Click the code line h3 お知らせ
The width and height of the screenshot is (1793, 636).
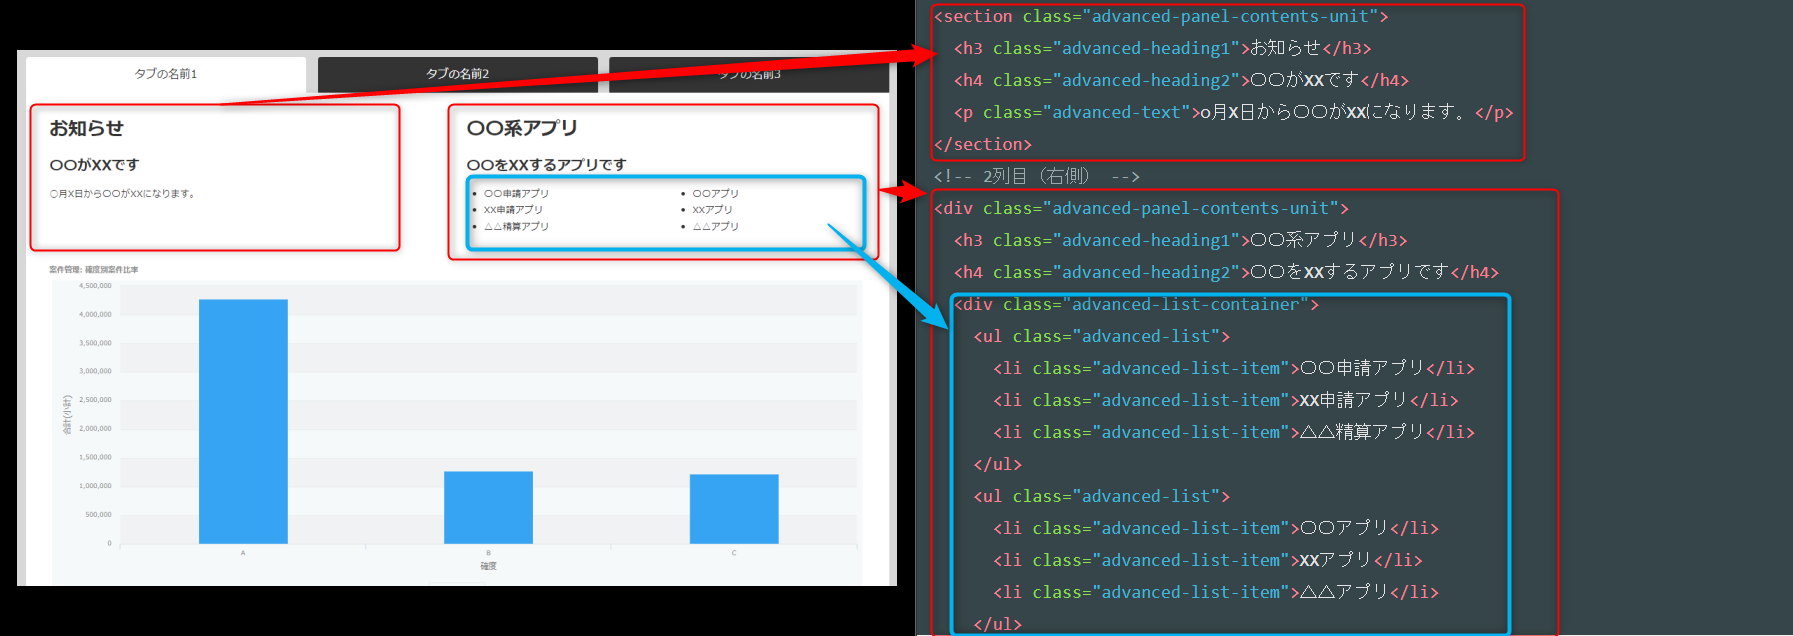coord(1163,48)
